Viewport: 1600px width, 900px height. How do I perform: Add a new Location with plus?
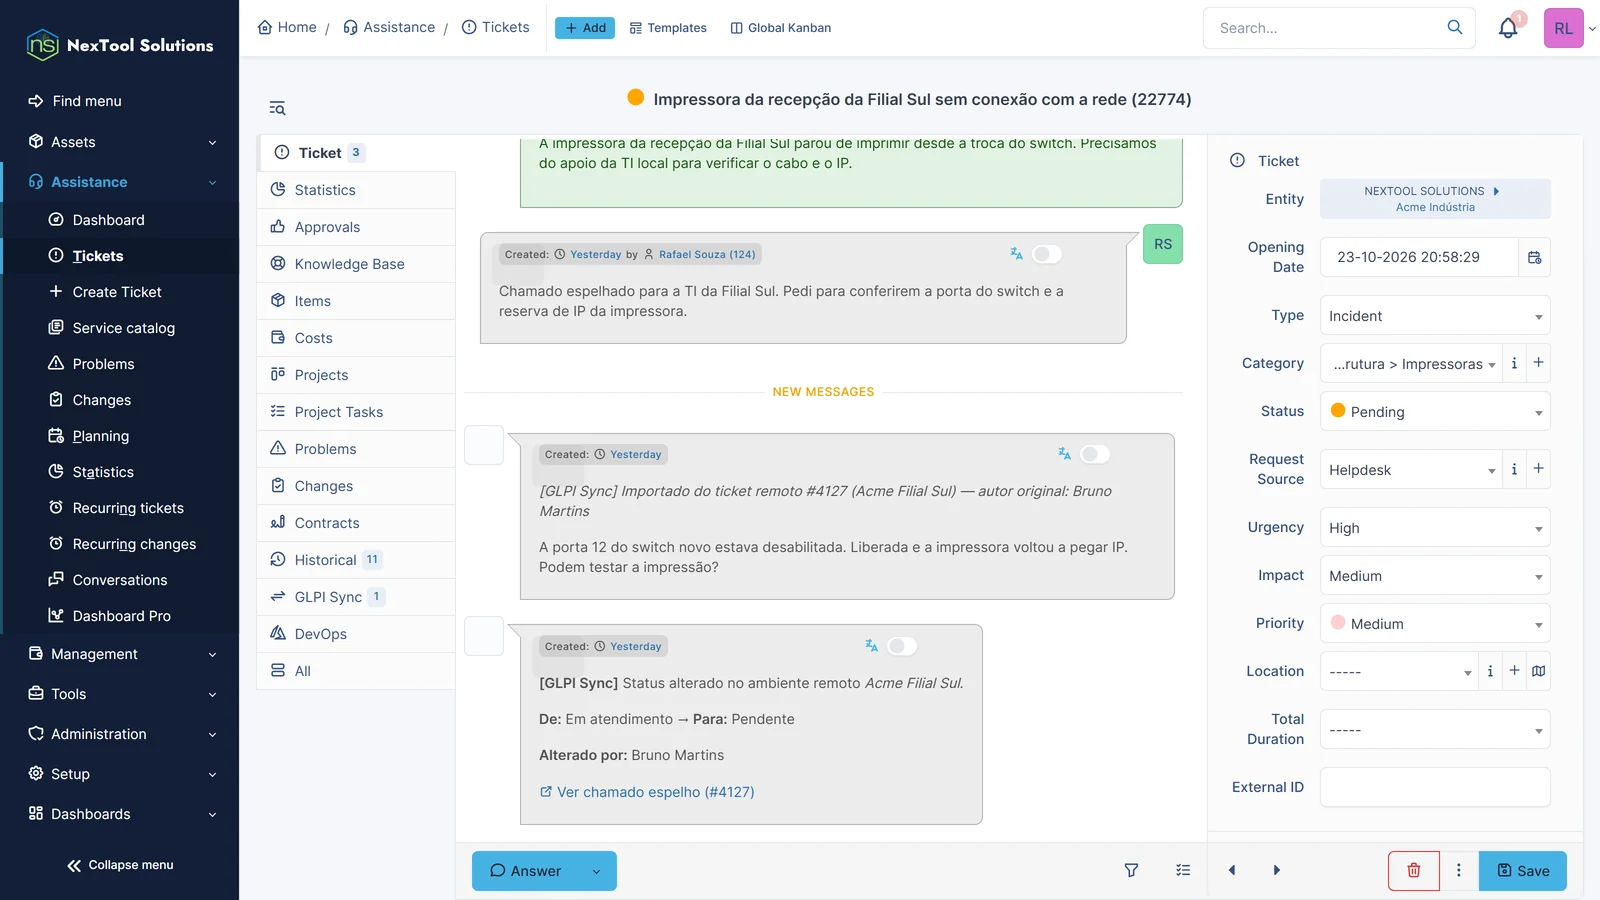click(1514, 671)
